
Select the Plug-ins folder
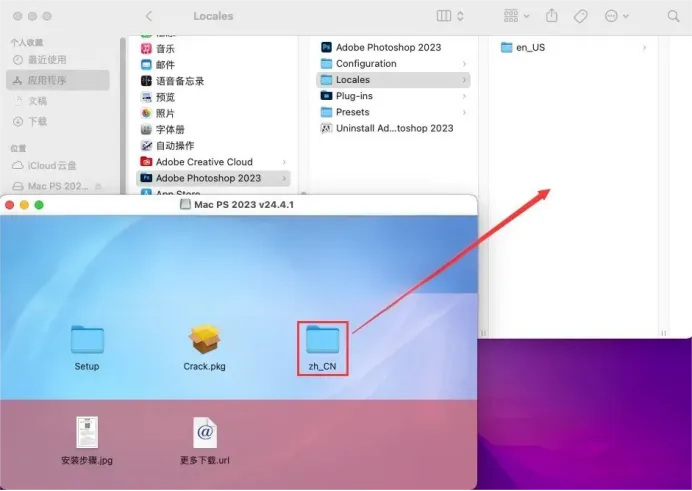tap(393, 96)
